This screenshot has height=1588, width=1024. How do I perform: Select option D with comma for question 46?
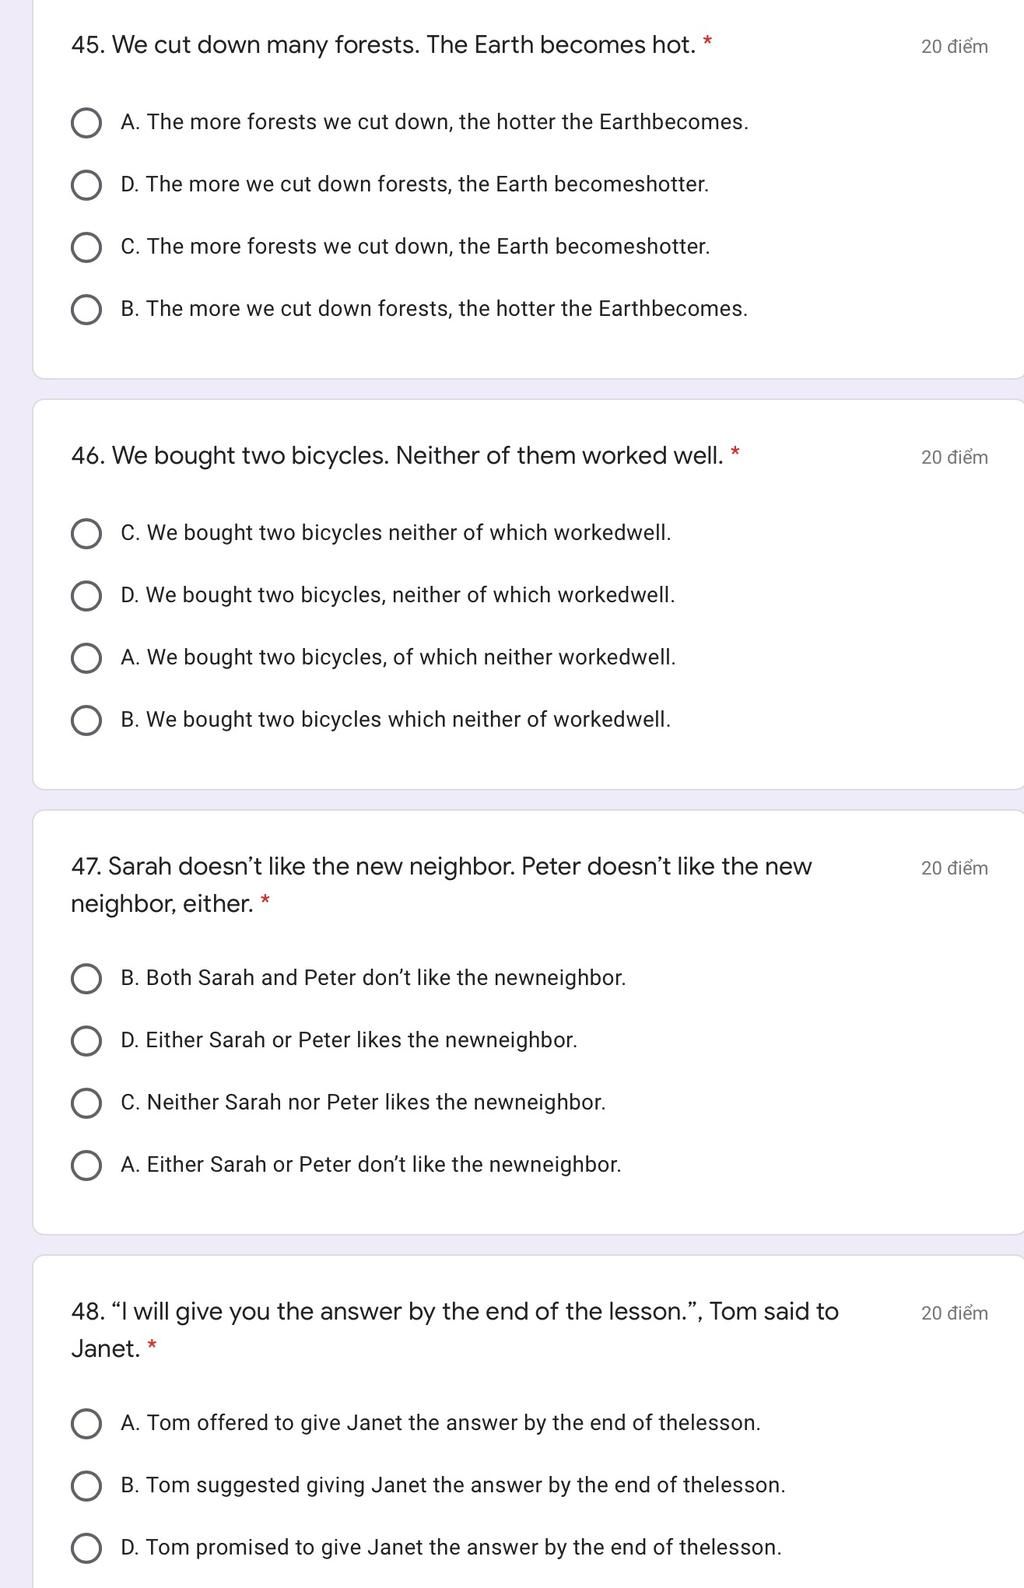pyautogui.click(x=86, y=595)
